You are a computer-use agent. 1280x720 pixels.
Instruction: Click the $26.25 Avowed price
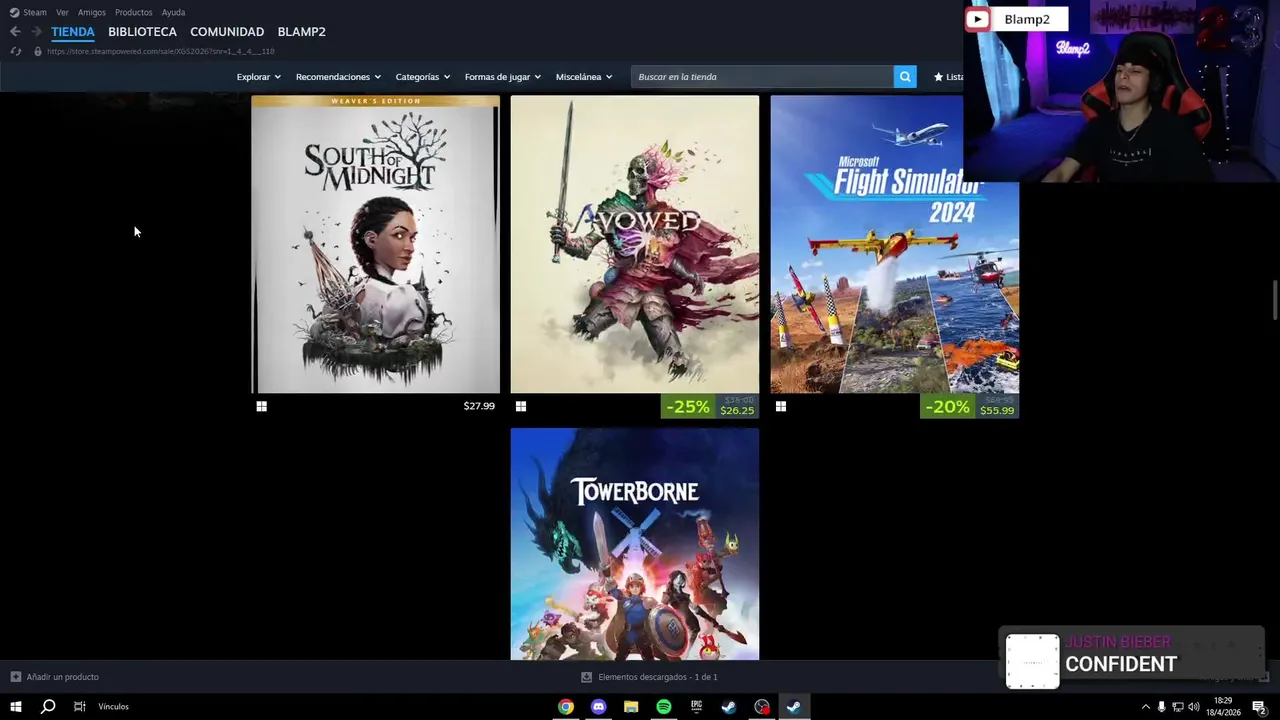737,411
